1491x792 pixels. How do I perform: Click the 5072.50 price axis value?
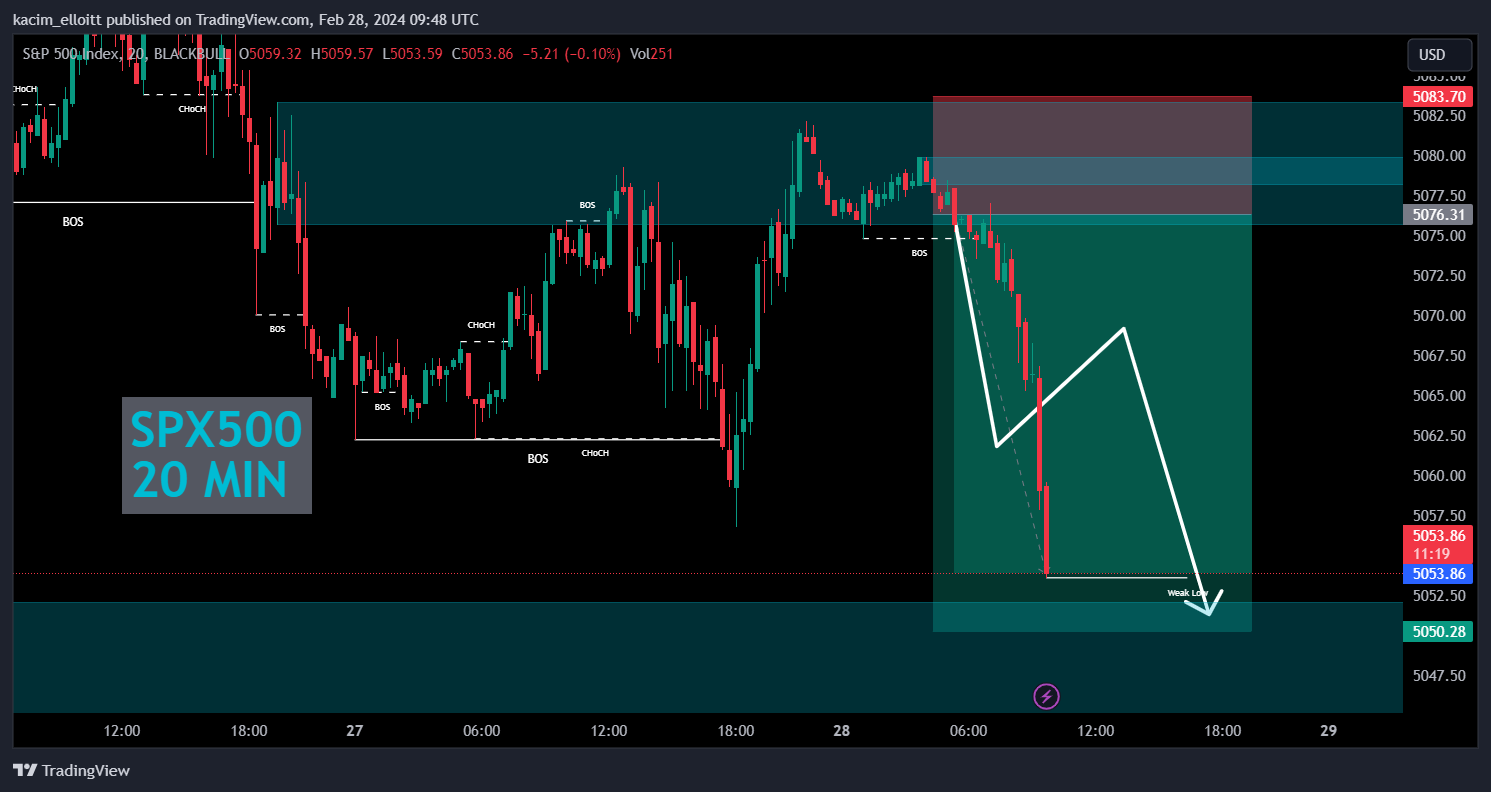1441,276
